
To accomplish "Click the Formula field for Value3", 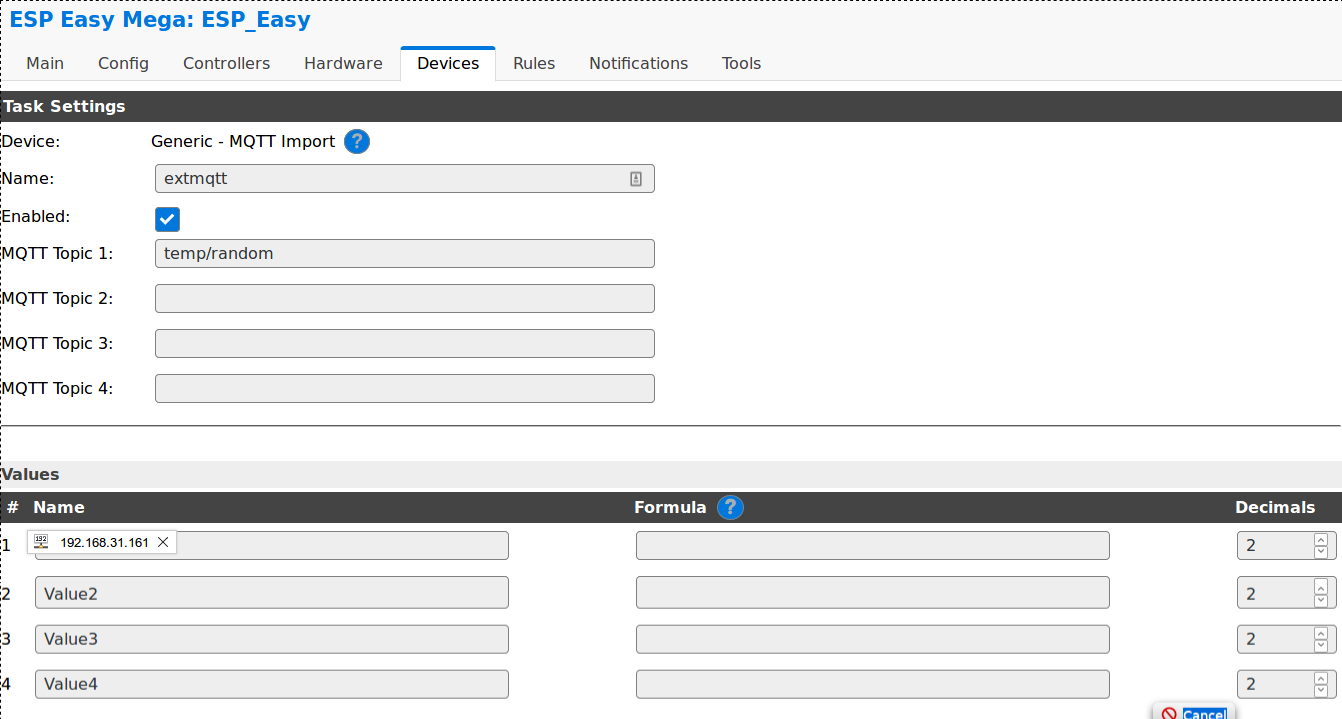I will [x=873, y=639].
